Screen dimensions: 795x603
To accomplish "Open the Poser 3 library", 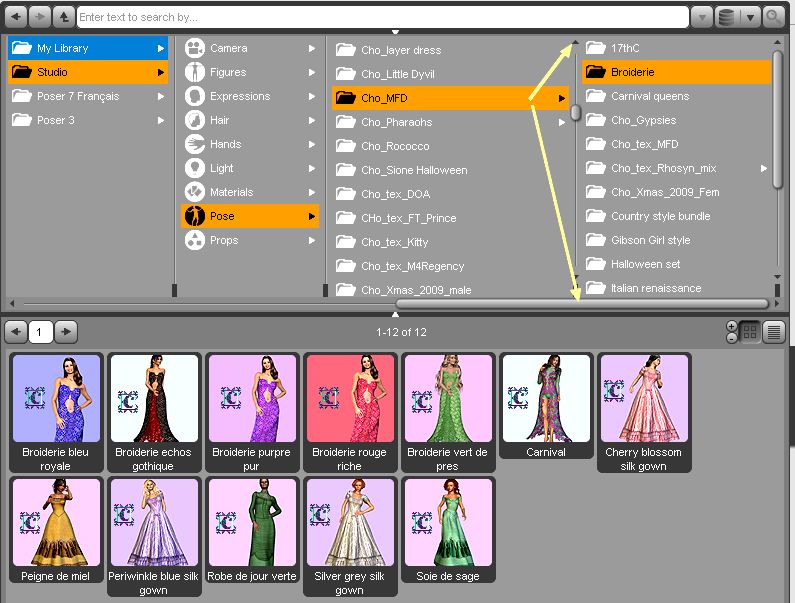I will click(x=88, y=120).
